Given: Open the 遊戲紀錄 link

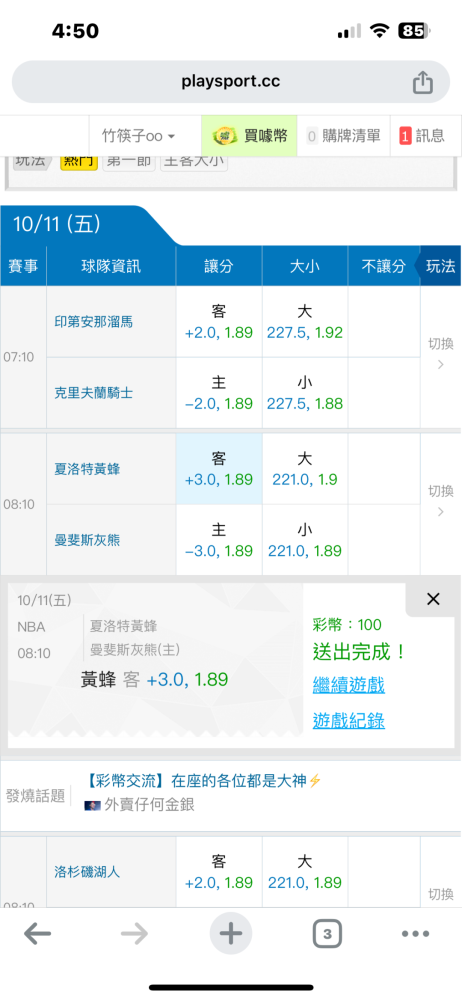Looking at the screenshot, I should [348, 721].
